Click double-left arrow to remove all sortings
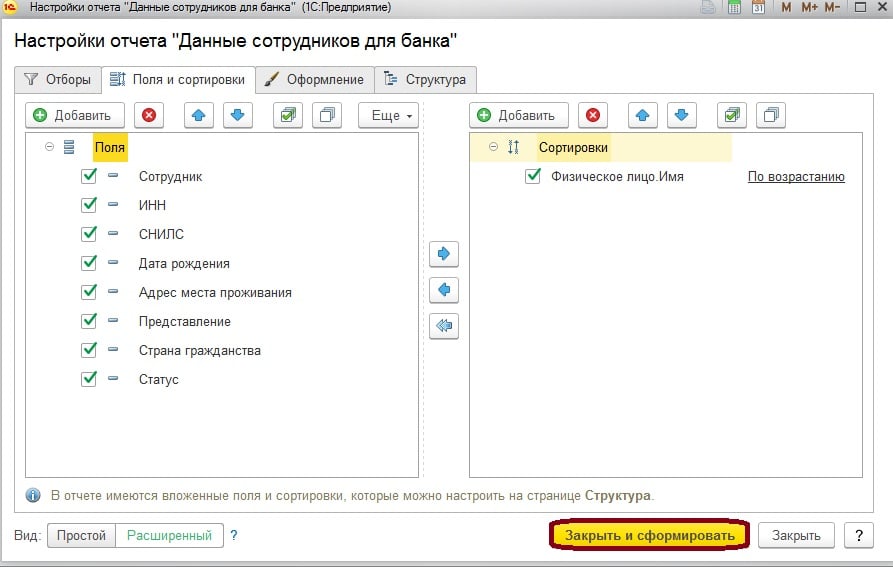Viewport: 893px width, 567px height. [x=443, y=326]
